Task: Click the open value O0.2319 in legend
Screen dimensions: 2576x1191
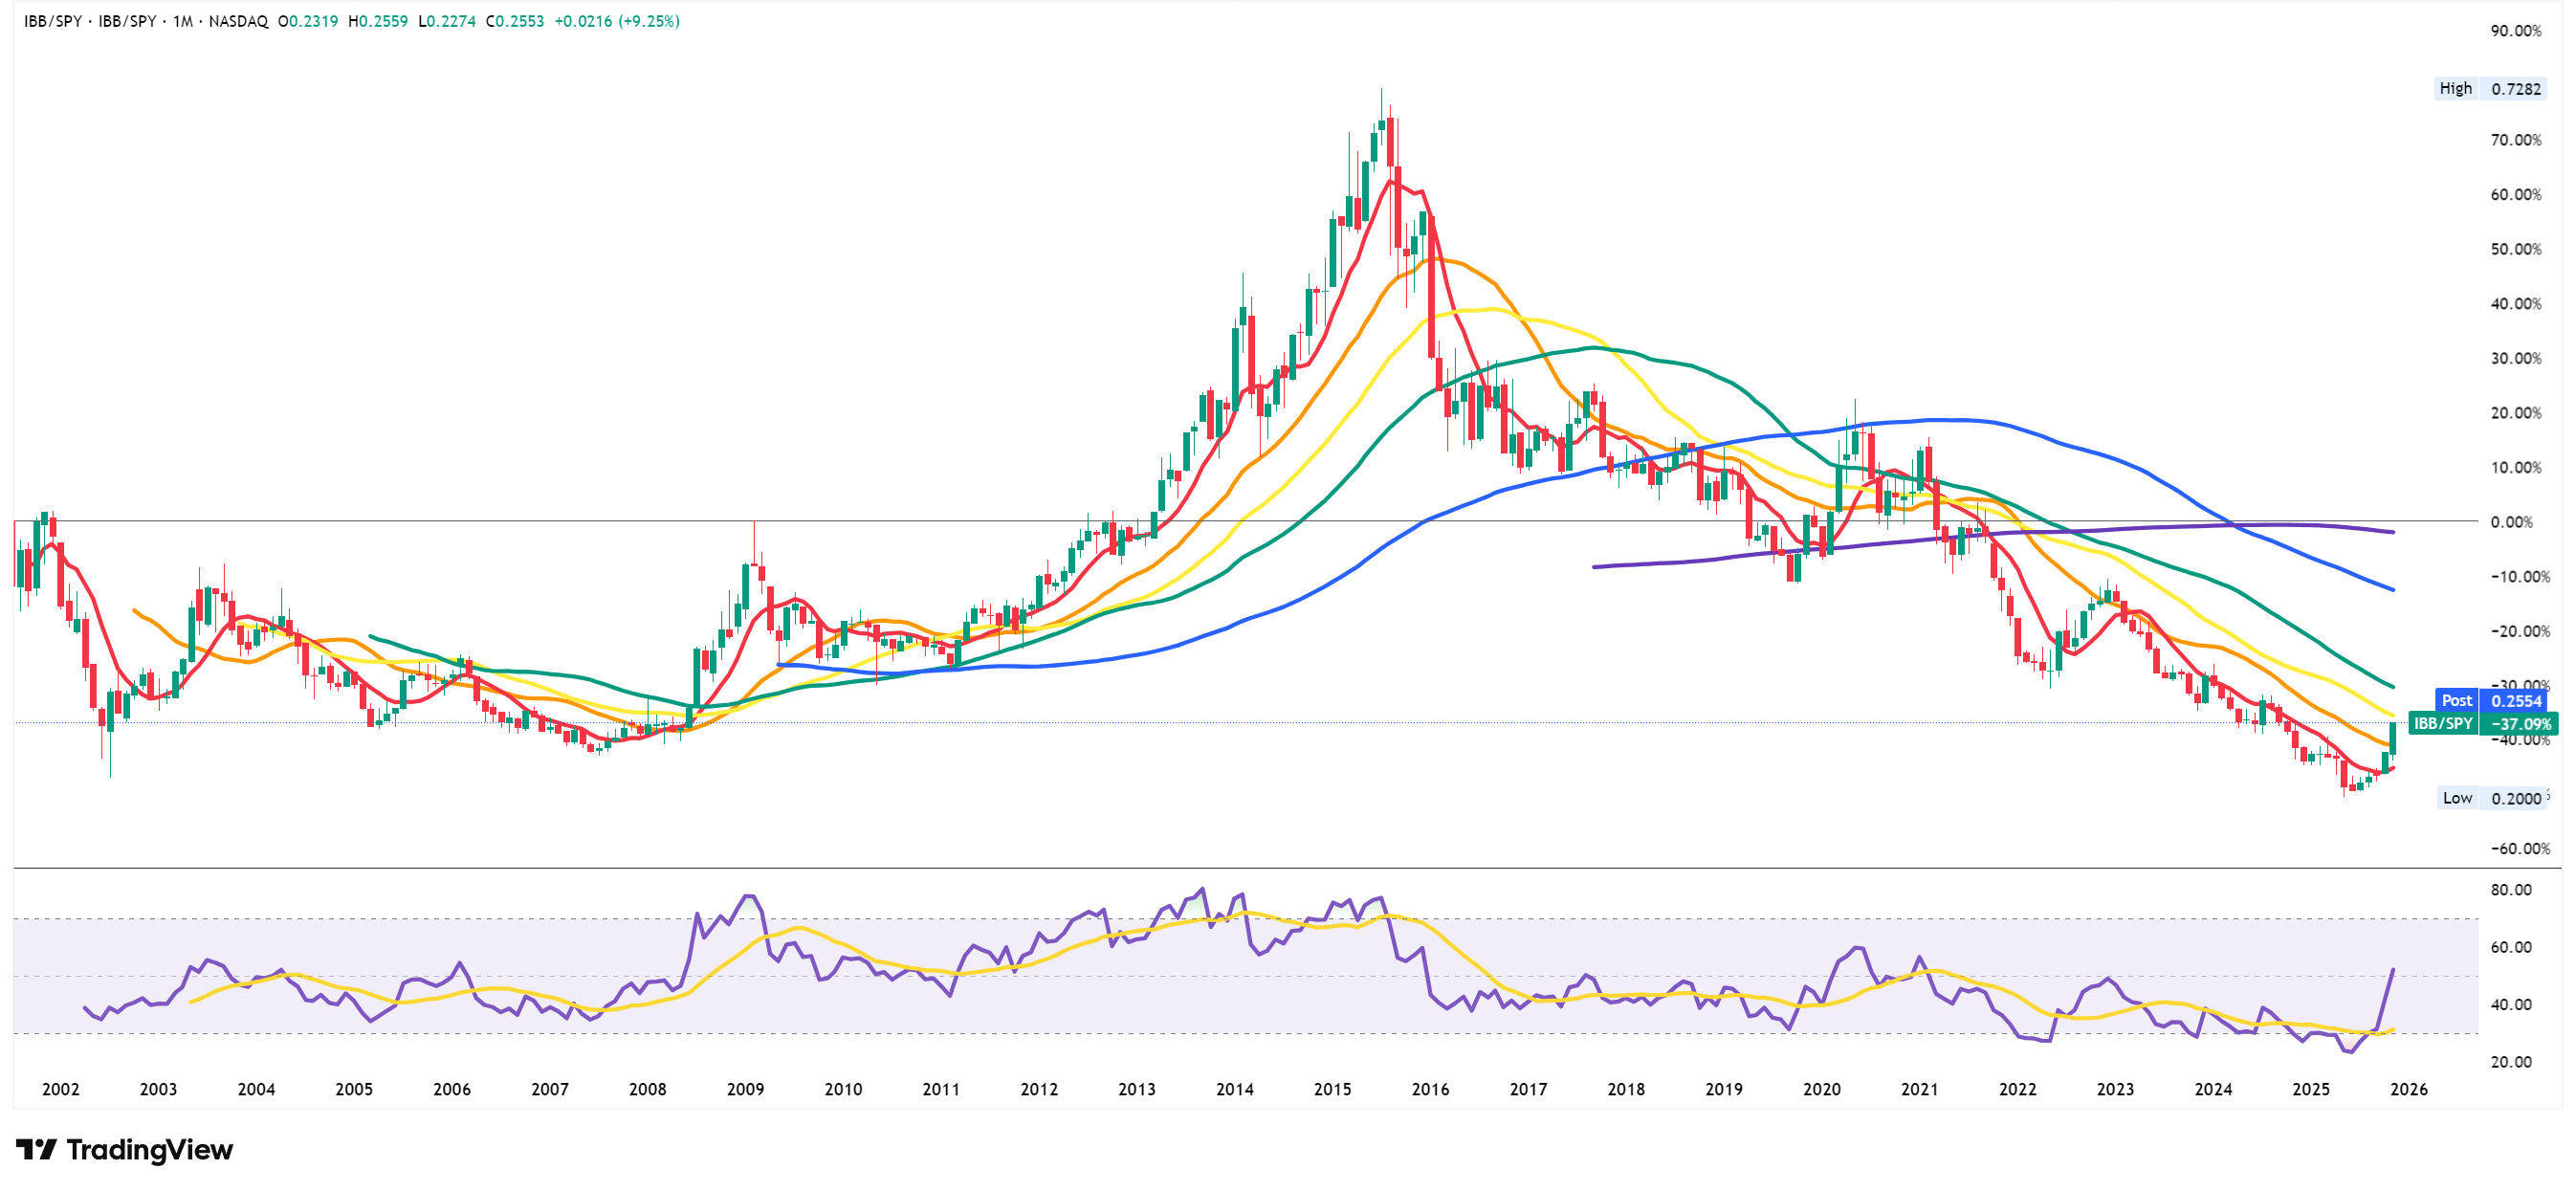Action: point(308,21)
